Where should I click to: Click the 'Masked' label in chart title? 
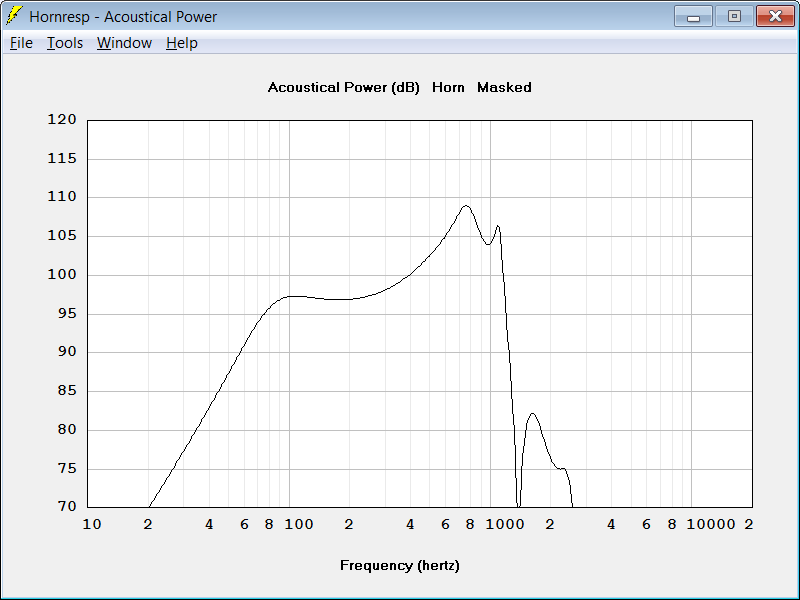pyautogui.click(x=504, y=88)
